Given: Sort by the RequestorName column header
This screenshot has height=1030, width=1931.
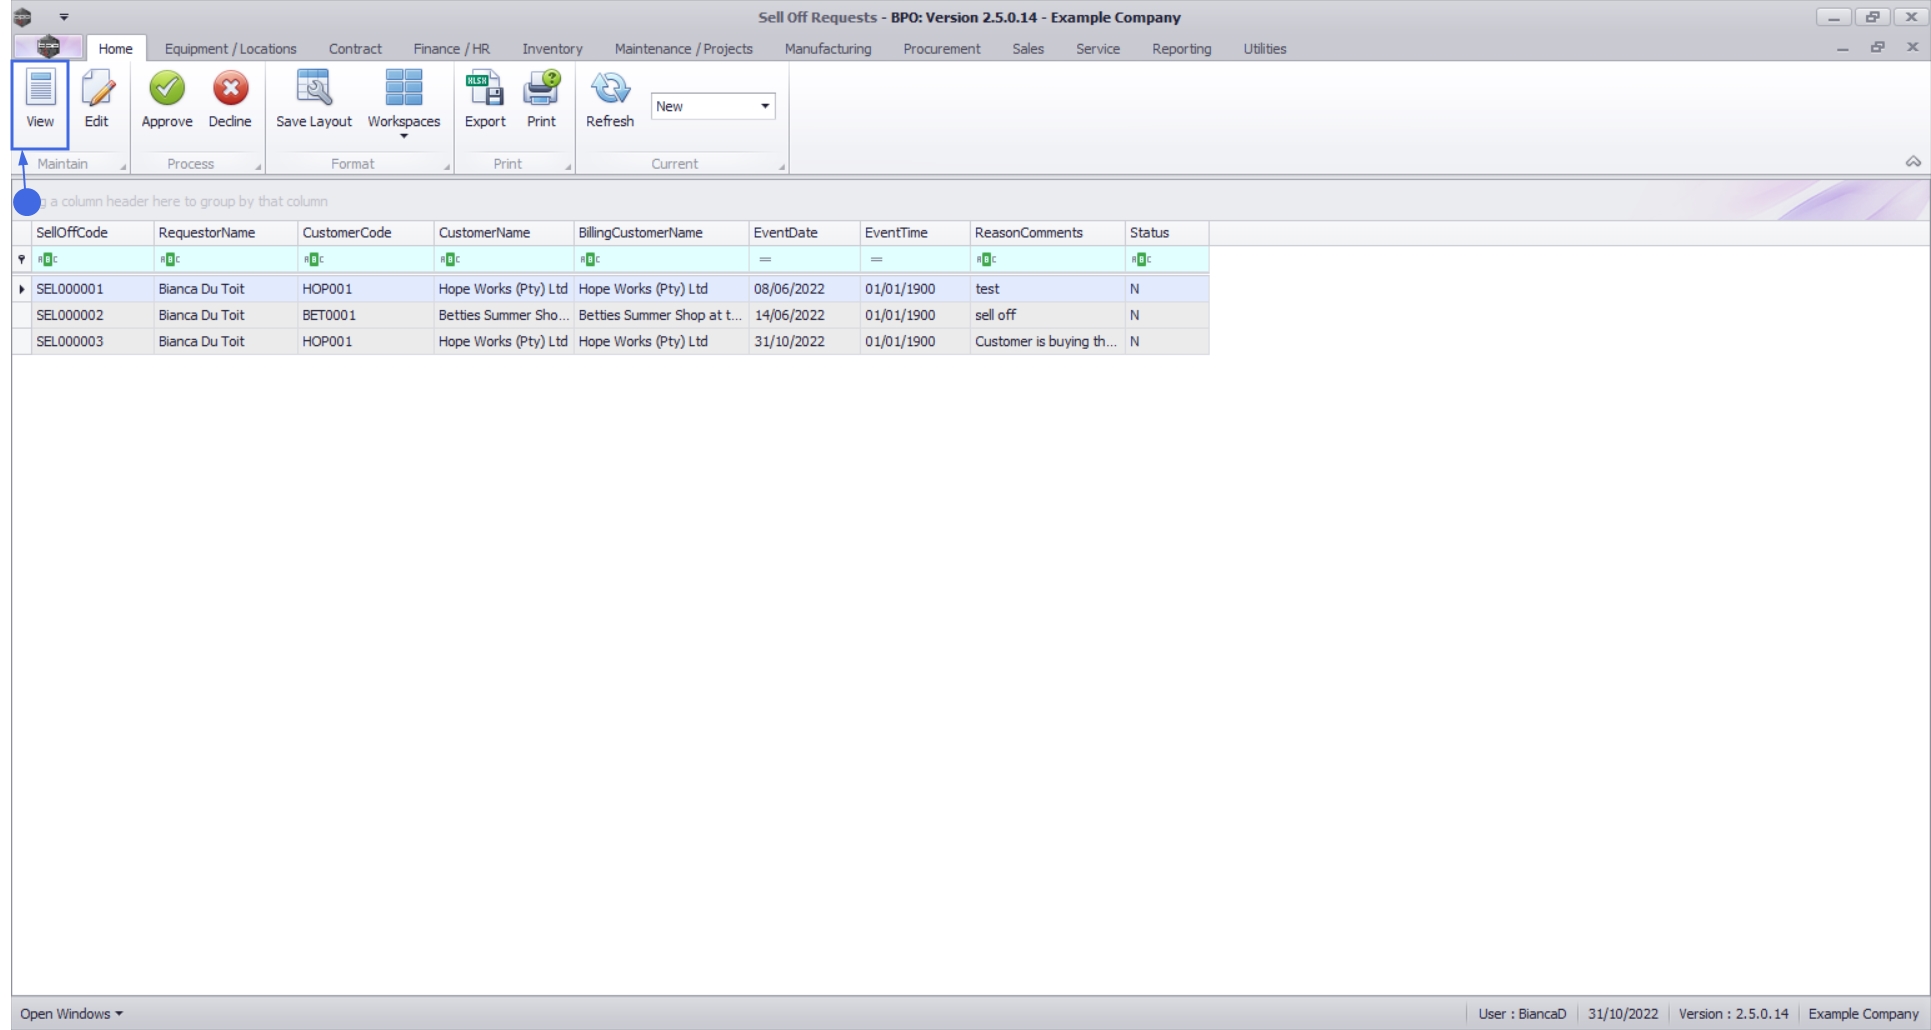Looking at the screenshot, I should (226, 233).
